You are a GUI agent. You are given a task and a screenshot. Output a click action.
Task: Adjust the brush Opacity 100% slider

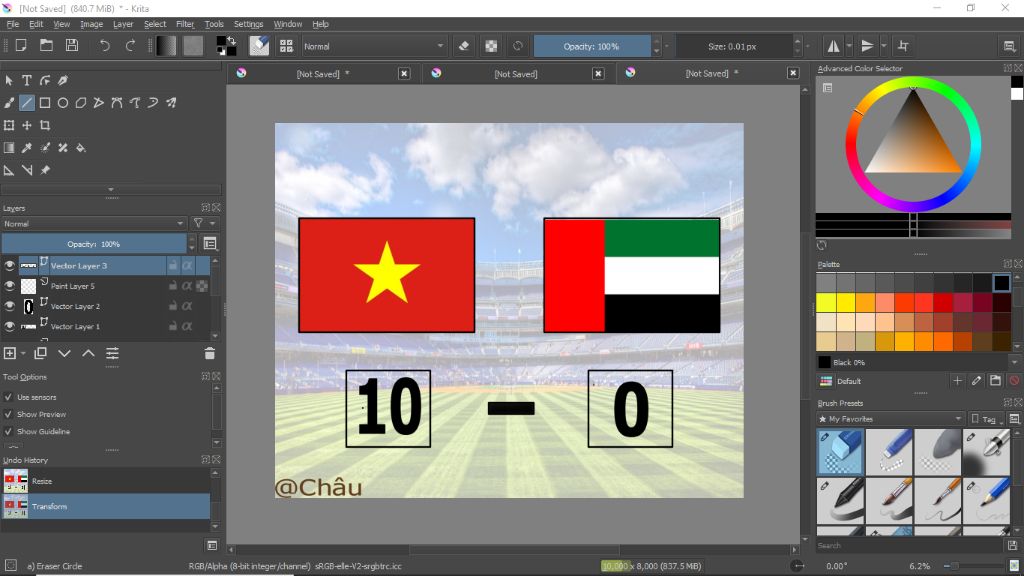point(592,46)
